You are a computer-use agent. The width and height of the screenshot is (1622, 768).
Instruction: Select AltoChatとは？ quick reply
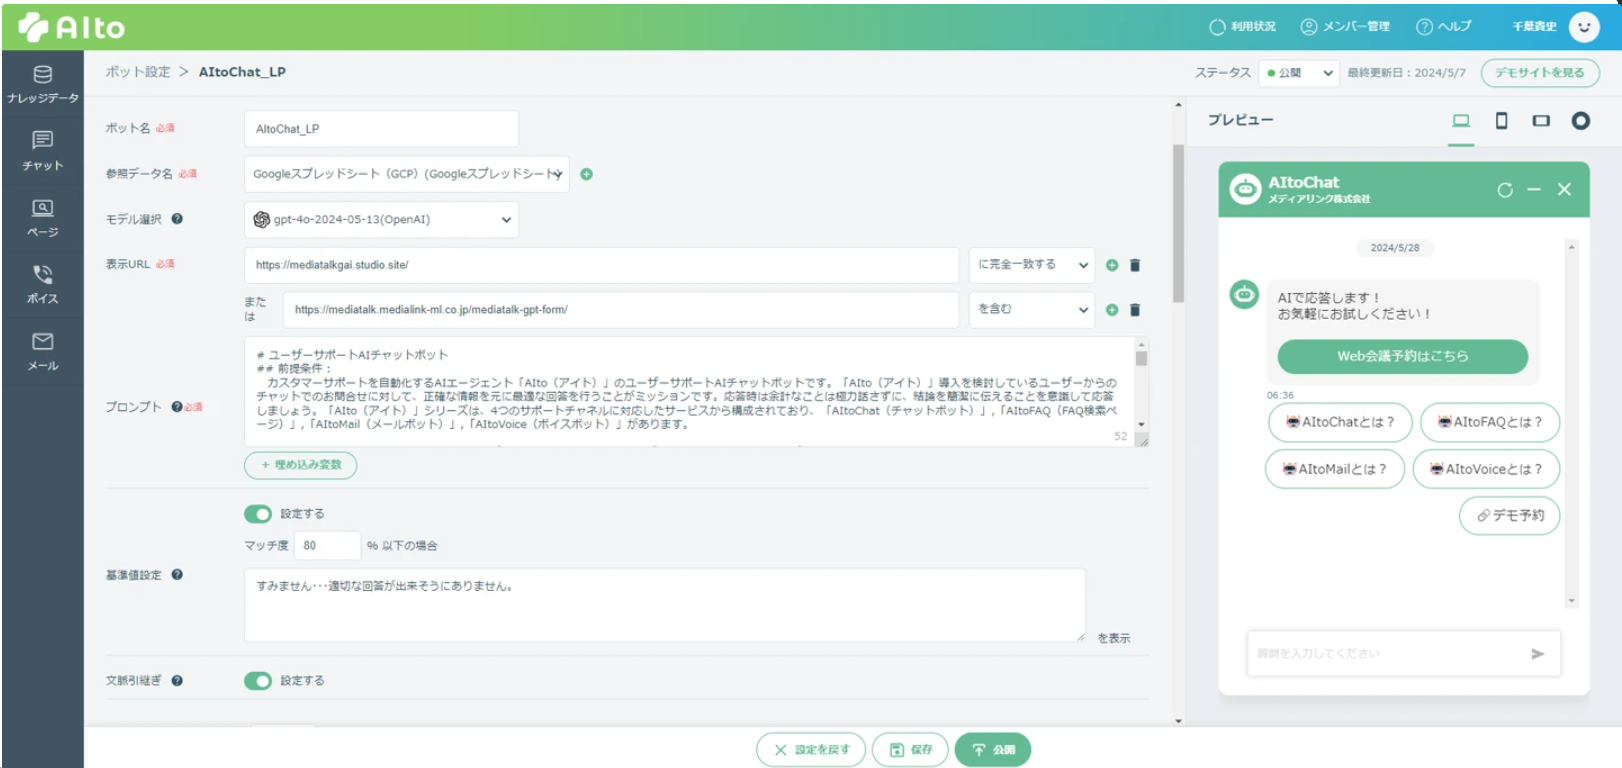pos(1339,422)
